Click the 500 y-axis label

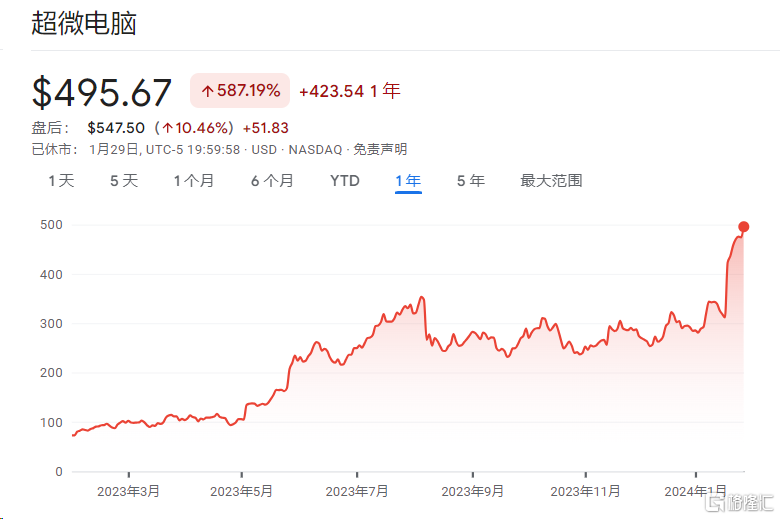52,225
